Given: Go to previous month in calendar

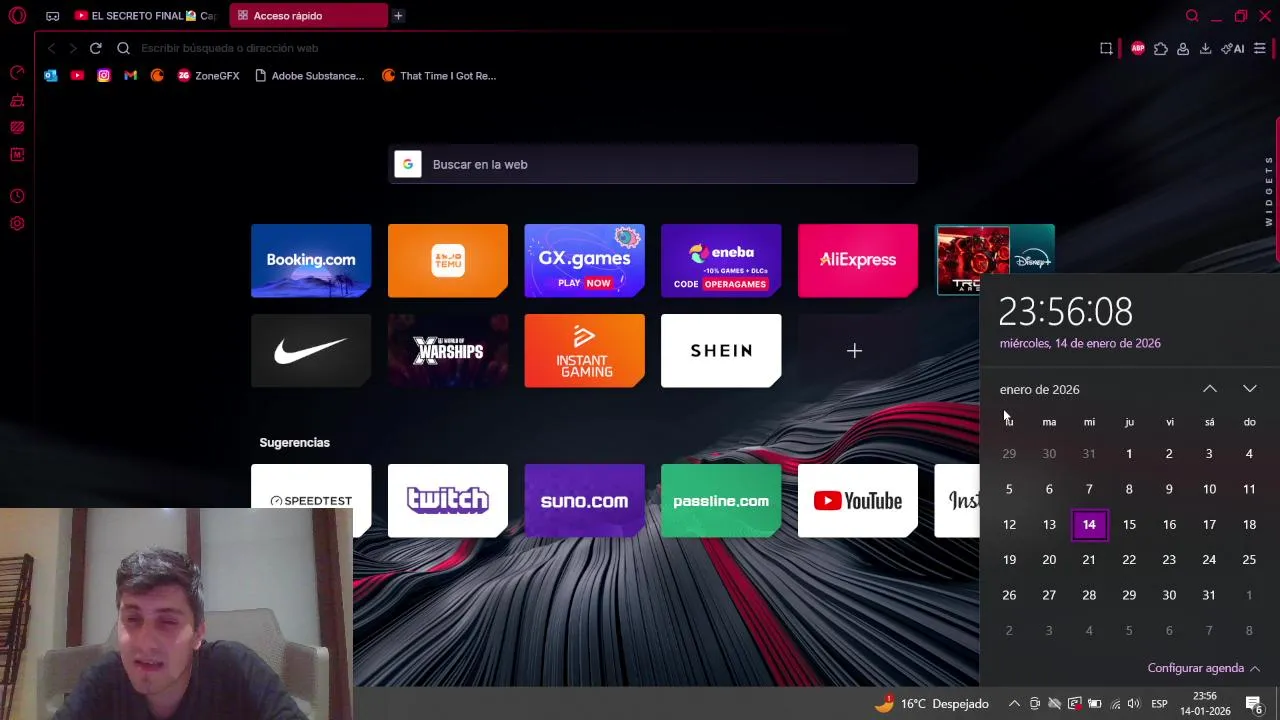Looking at the screenshot, I should [1210, 389].
